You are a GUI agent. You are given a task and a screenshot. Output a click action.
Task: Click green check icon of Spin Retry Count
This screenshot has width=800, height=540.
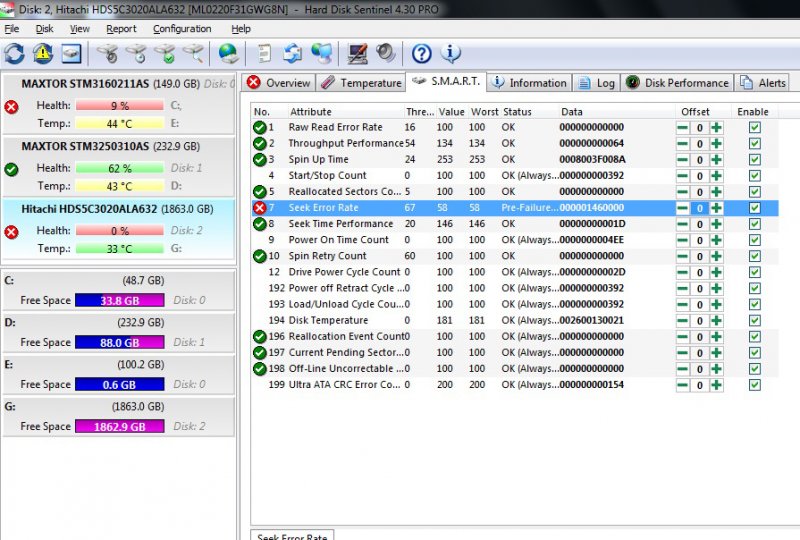(260, 256)
